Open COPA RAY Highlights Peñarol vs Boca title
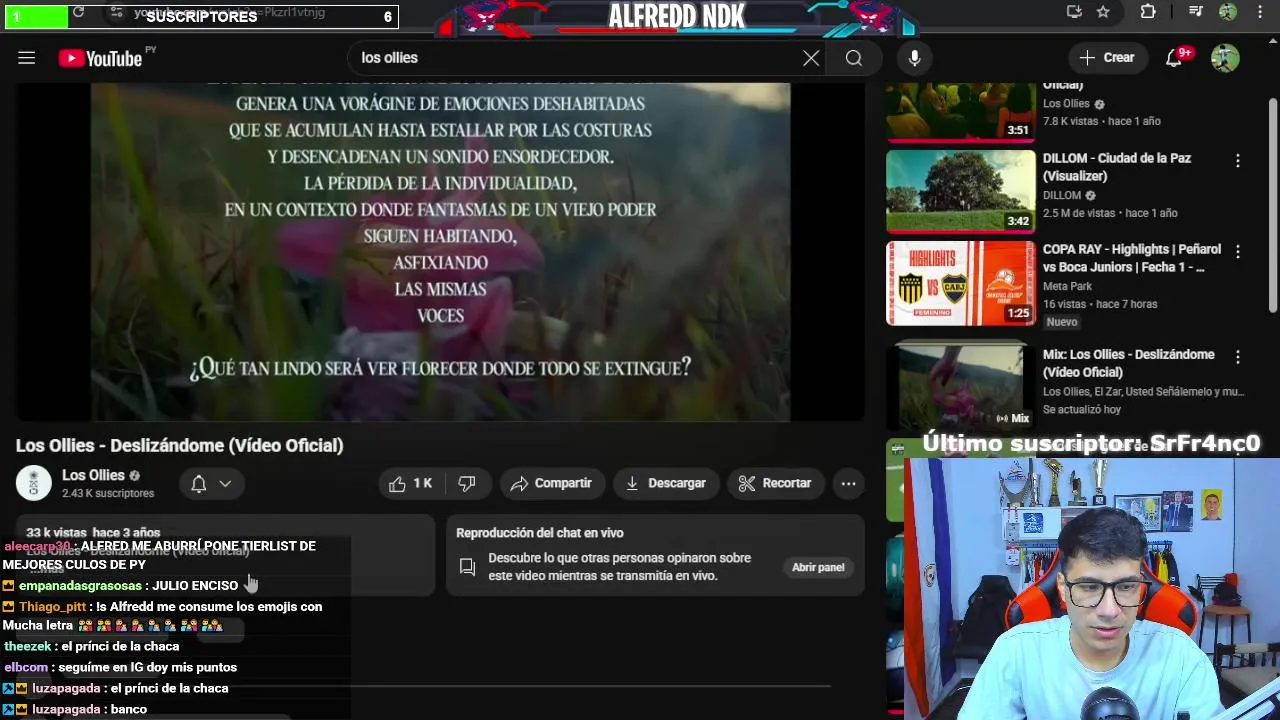 1132,258
